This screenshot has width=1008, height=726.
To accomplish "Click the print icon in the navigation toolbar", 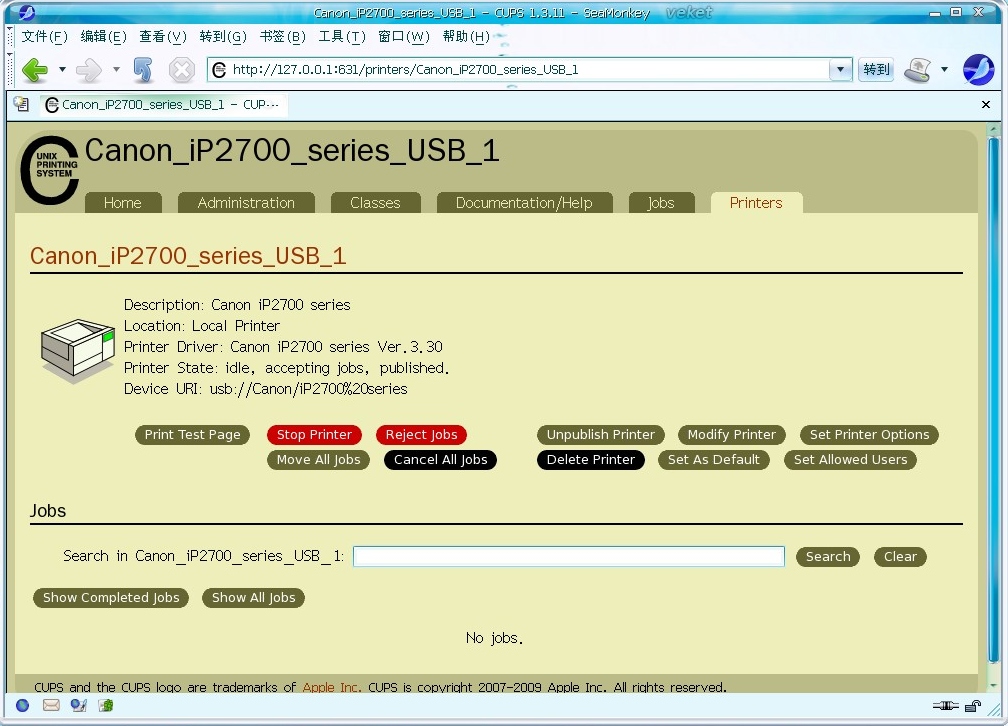I will pos(918,69).
